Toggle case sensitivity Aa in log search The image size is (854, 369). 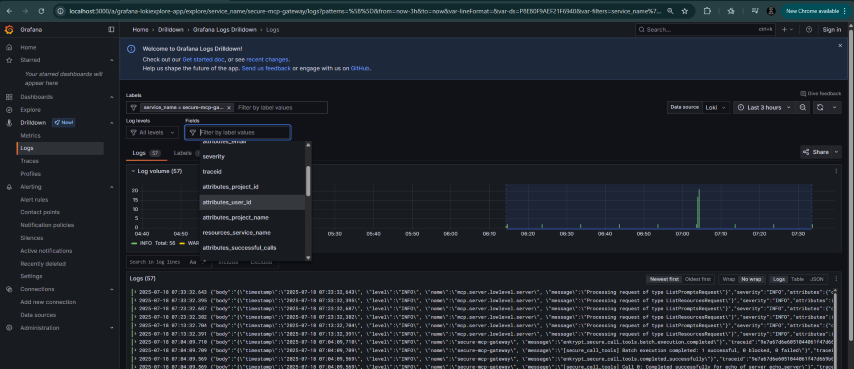193,262
